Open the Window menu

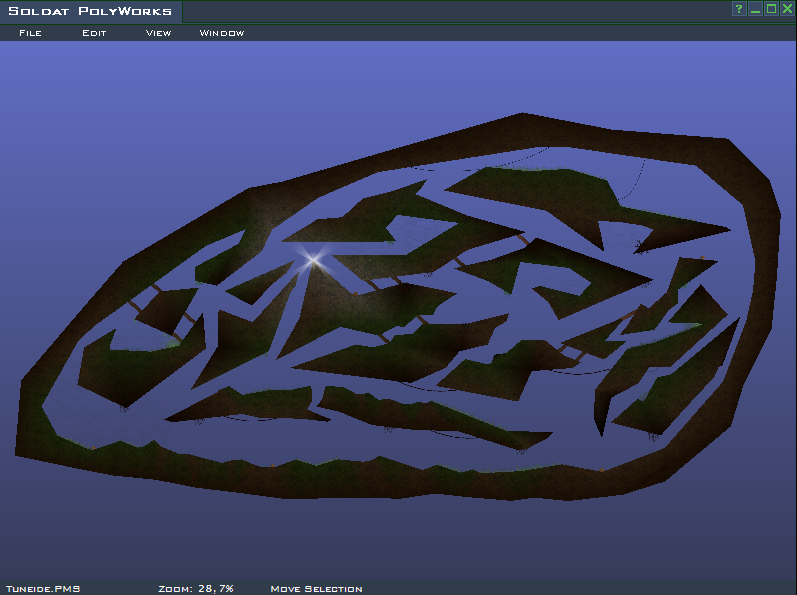click(221, 33)
